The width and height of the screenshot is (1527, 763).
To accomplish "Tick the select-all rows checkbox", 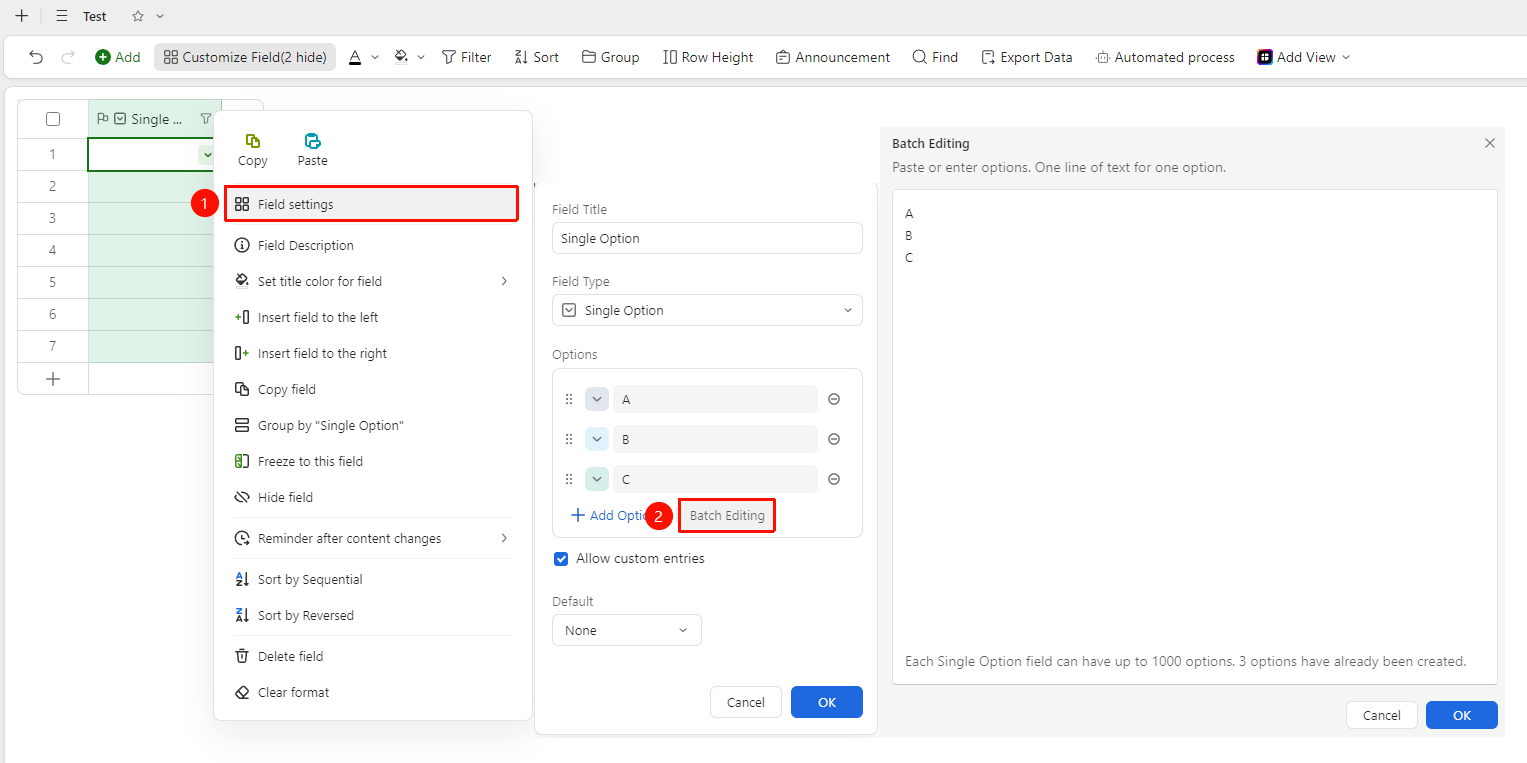I will pos(53,119).
